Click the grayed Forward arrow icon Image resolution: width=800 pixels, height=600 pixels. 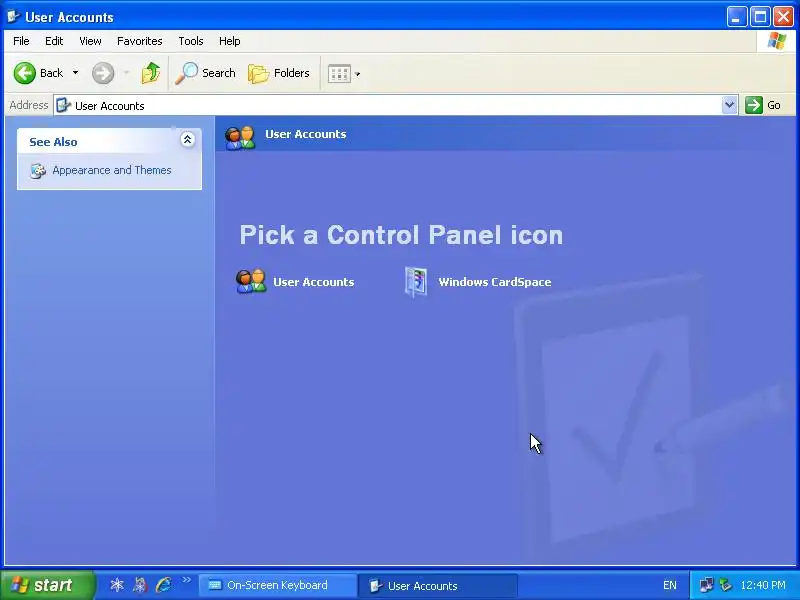pos(103,73)
